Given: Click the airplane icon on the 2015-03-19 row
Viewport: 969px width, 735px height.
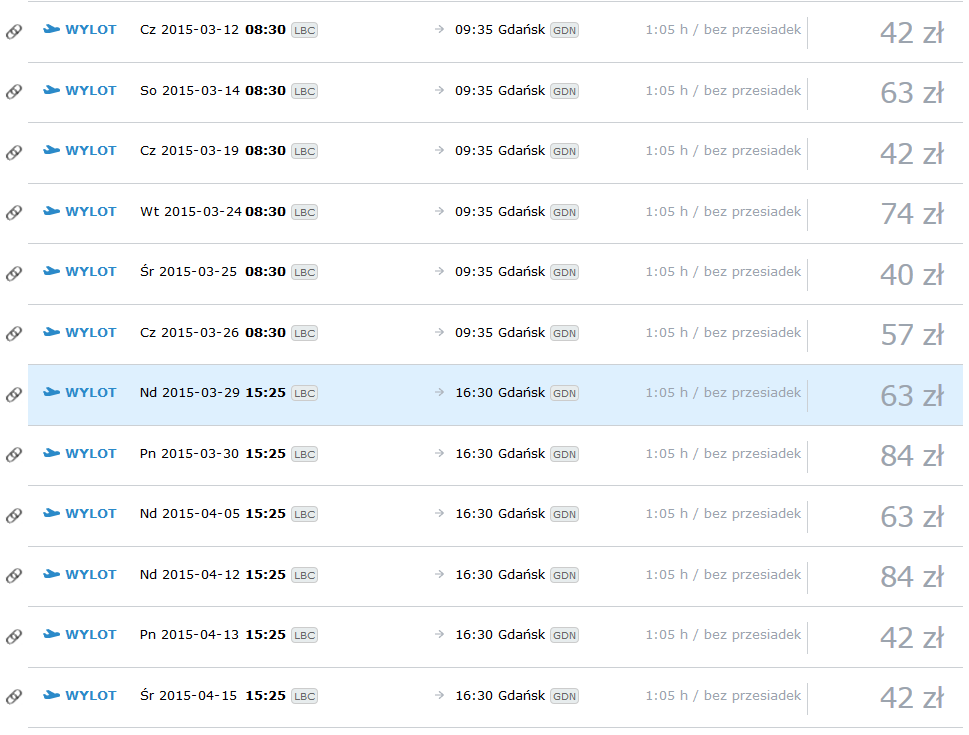Looking at the screenshot, I should tap(51, 150).
